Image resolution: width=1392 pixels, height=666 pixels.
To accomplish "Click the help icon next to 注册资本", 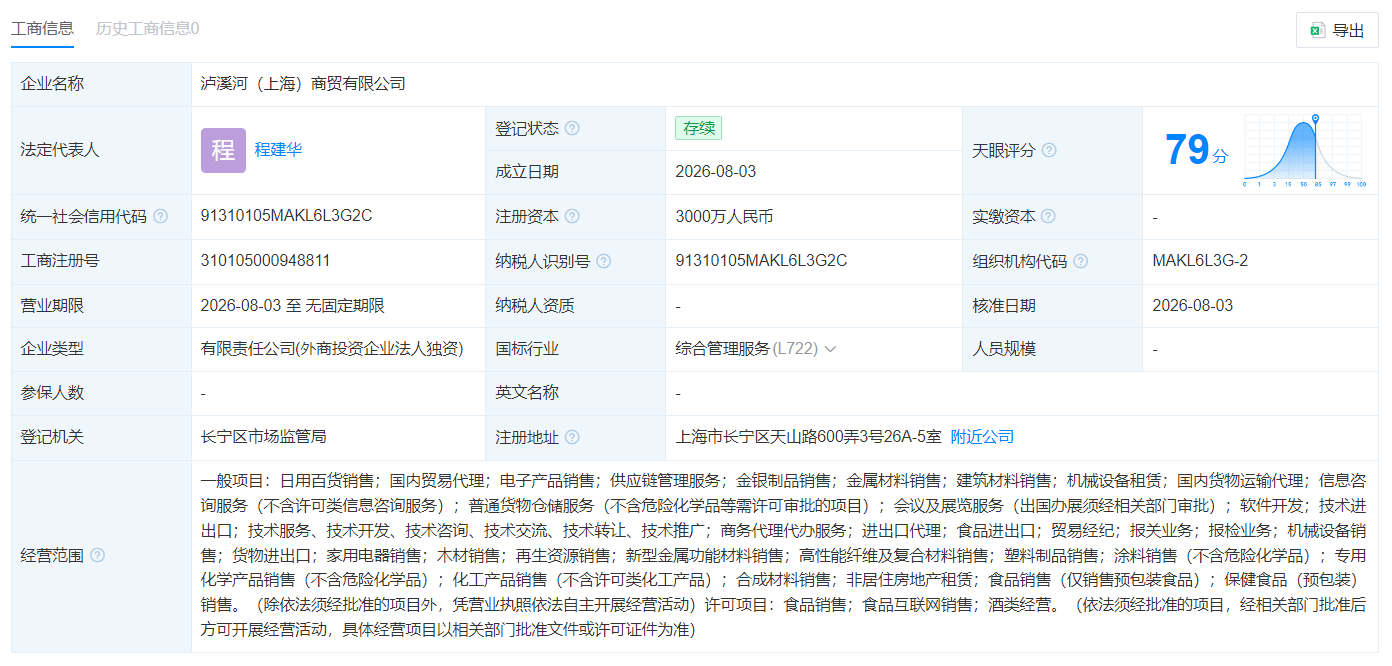I will (572, 216).
